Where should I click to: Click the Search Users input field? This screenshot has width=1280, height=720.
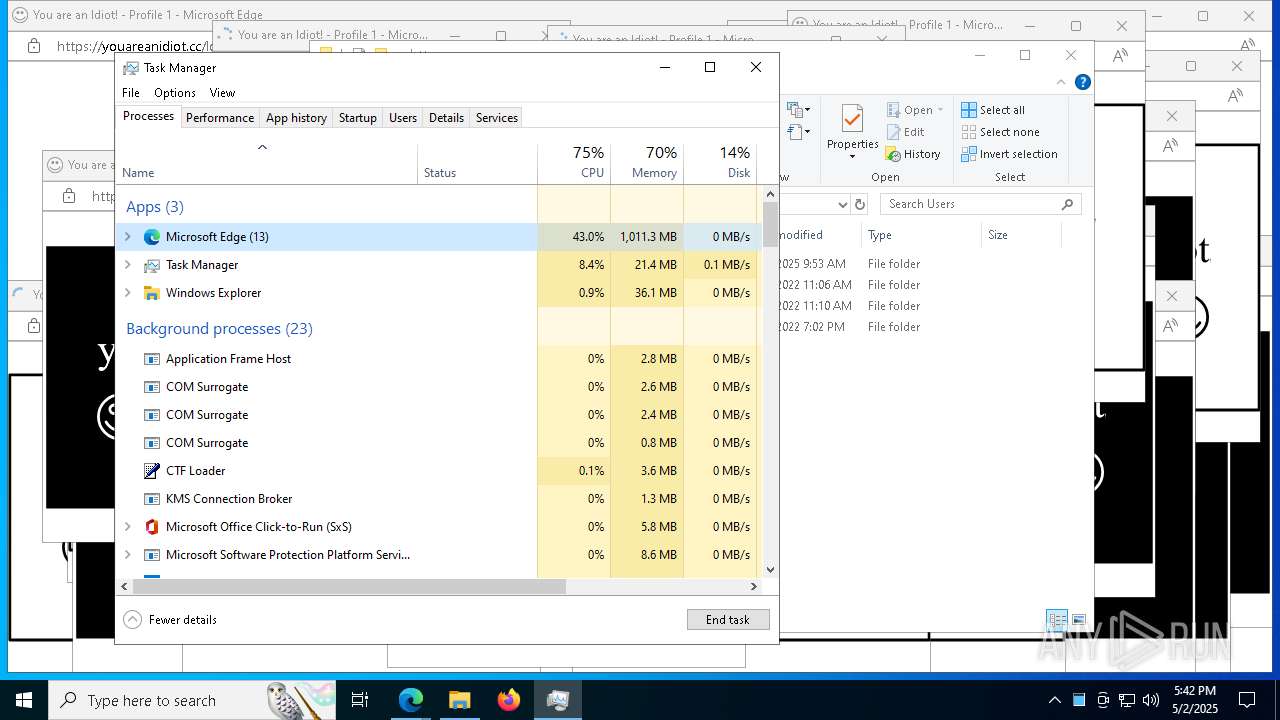pos(980,204)
